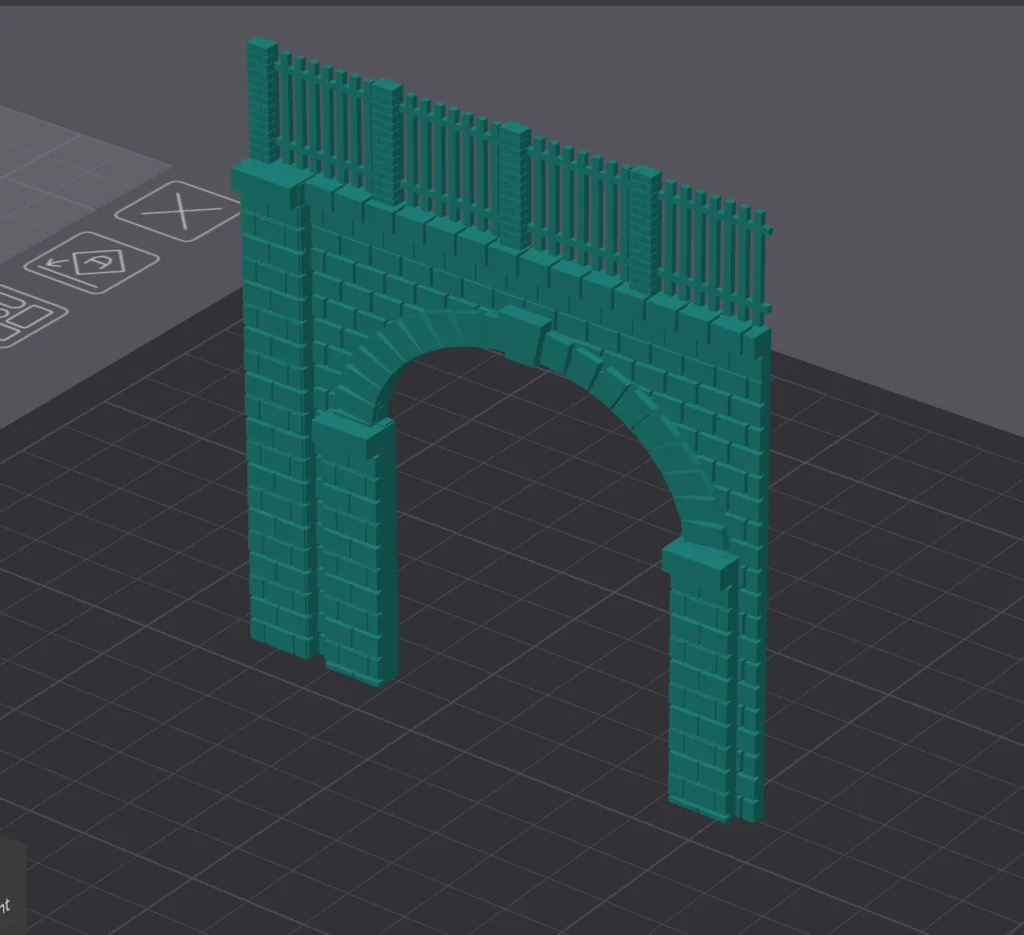Click the X icon on the build plate

(180, 211)
